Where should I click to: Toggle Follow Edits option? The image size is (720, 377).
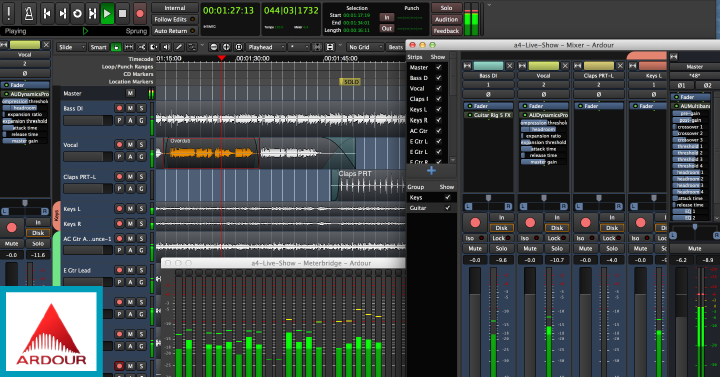click(174, 19)
